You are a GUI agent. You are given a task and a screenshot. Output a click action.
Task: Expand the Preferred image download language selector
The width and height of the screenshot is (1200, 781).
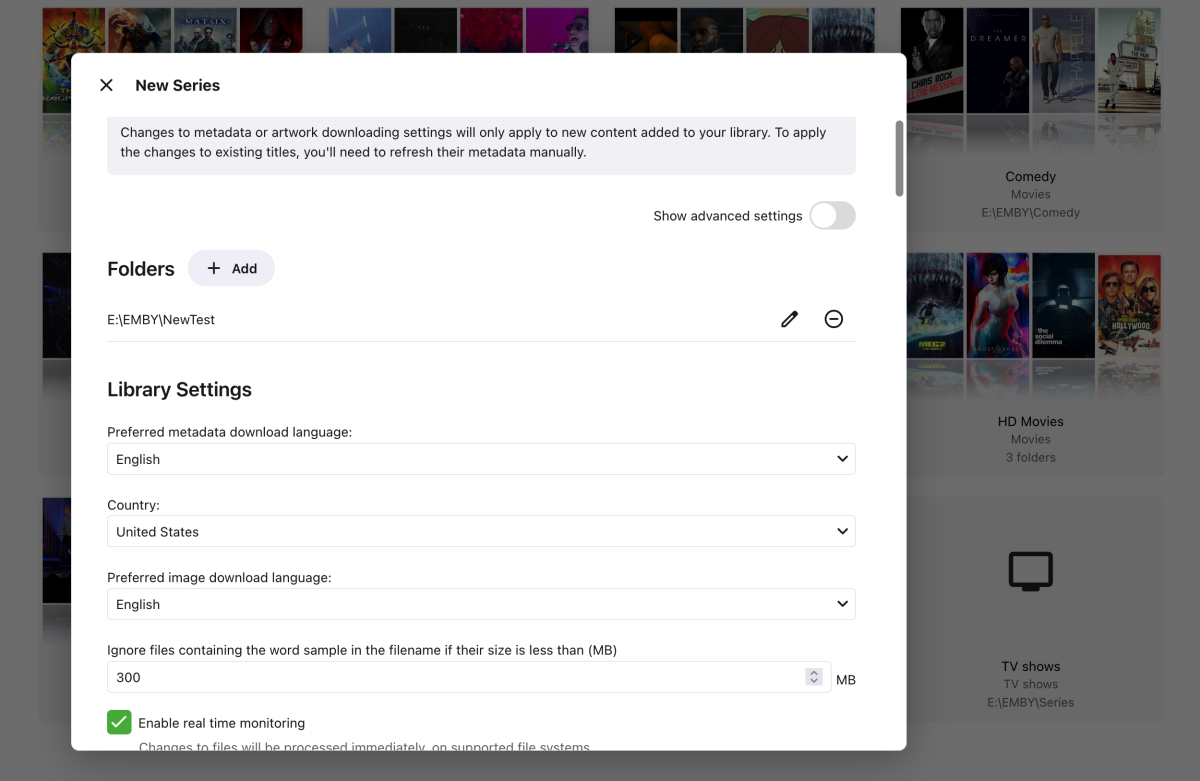click(480, 604)
